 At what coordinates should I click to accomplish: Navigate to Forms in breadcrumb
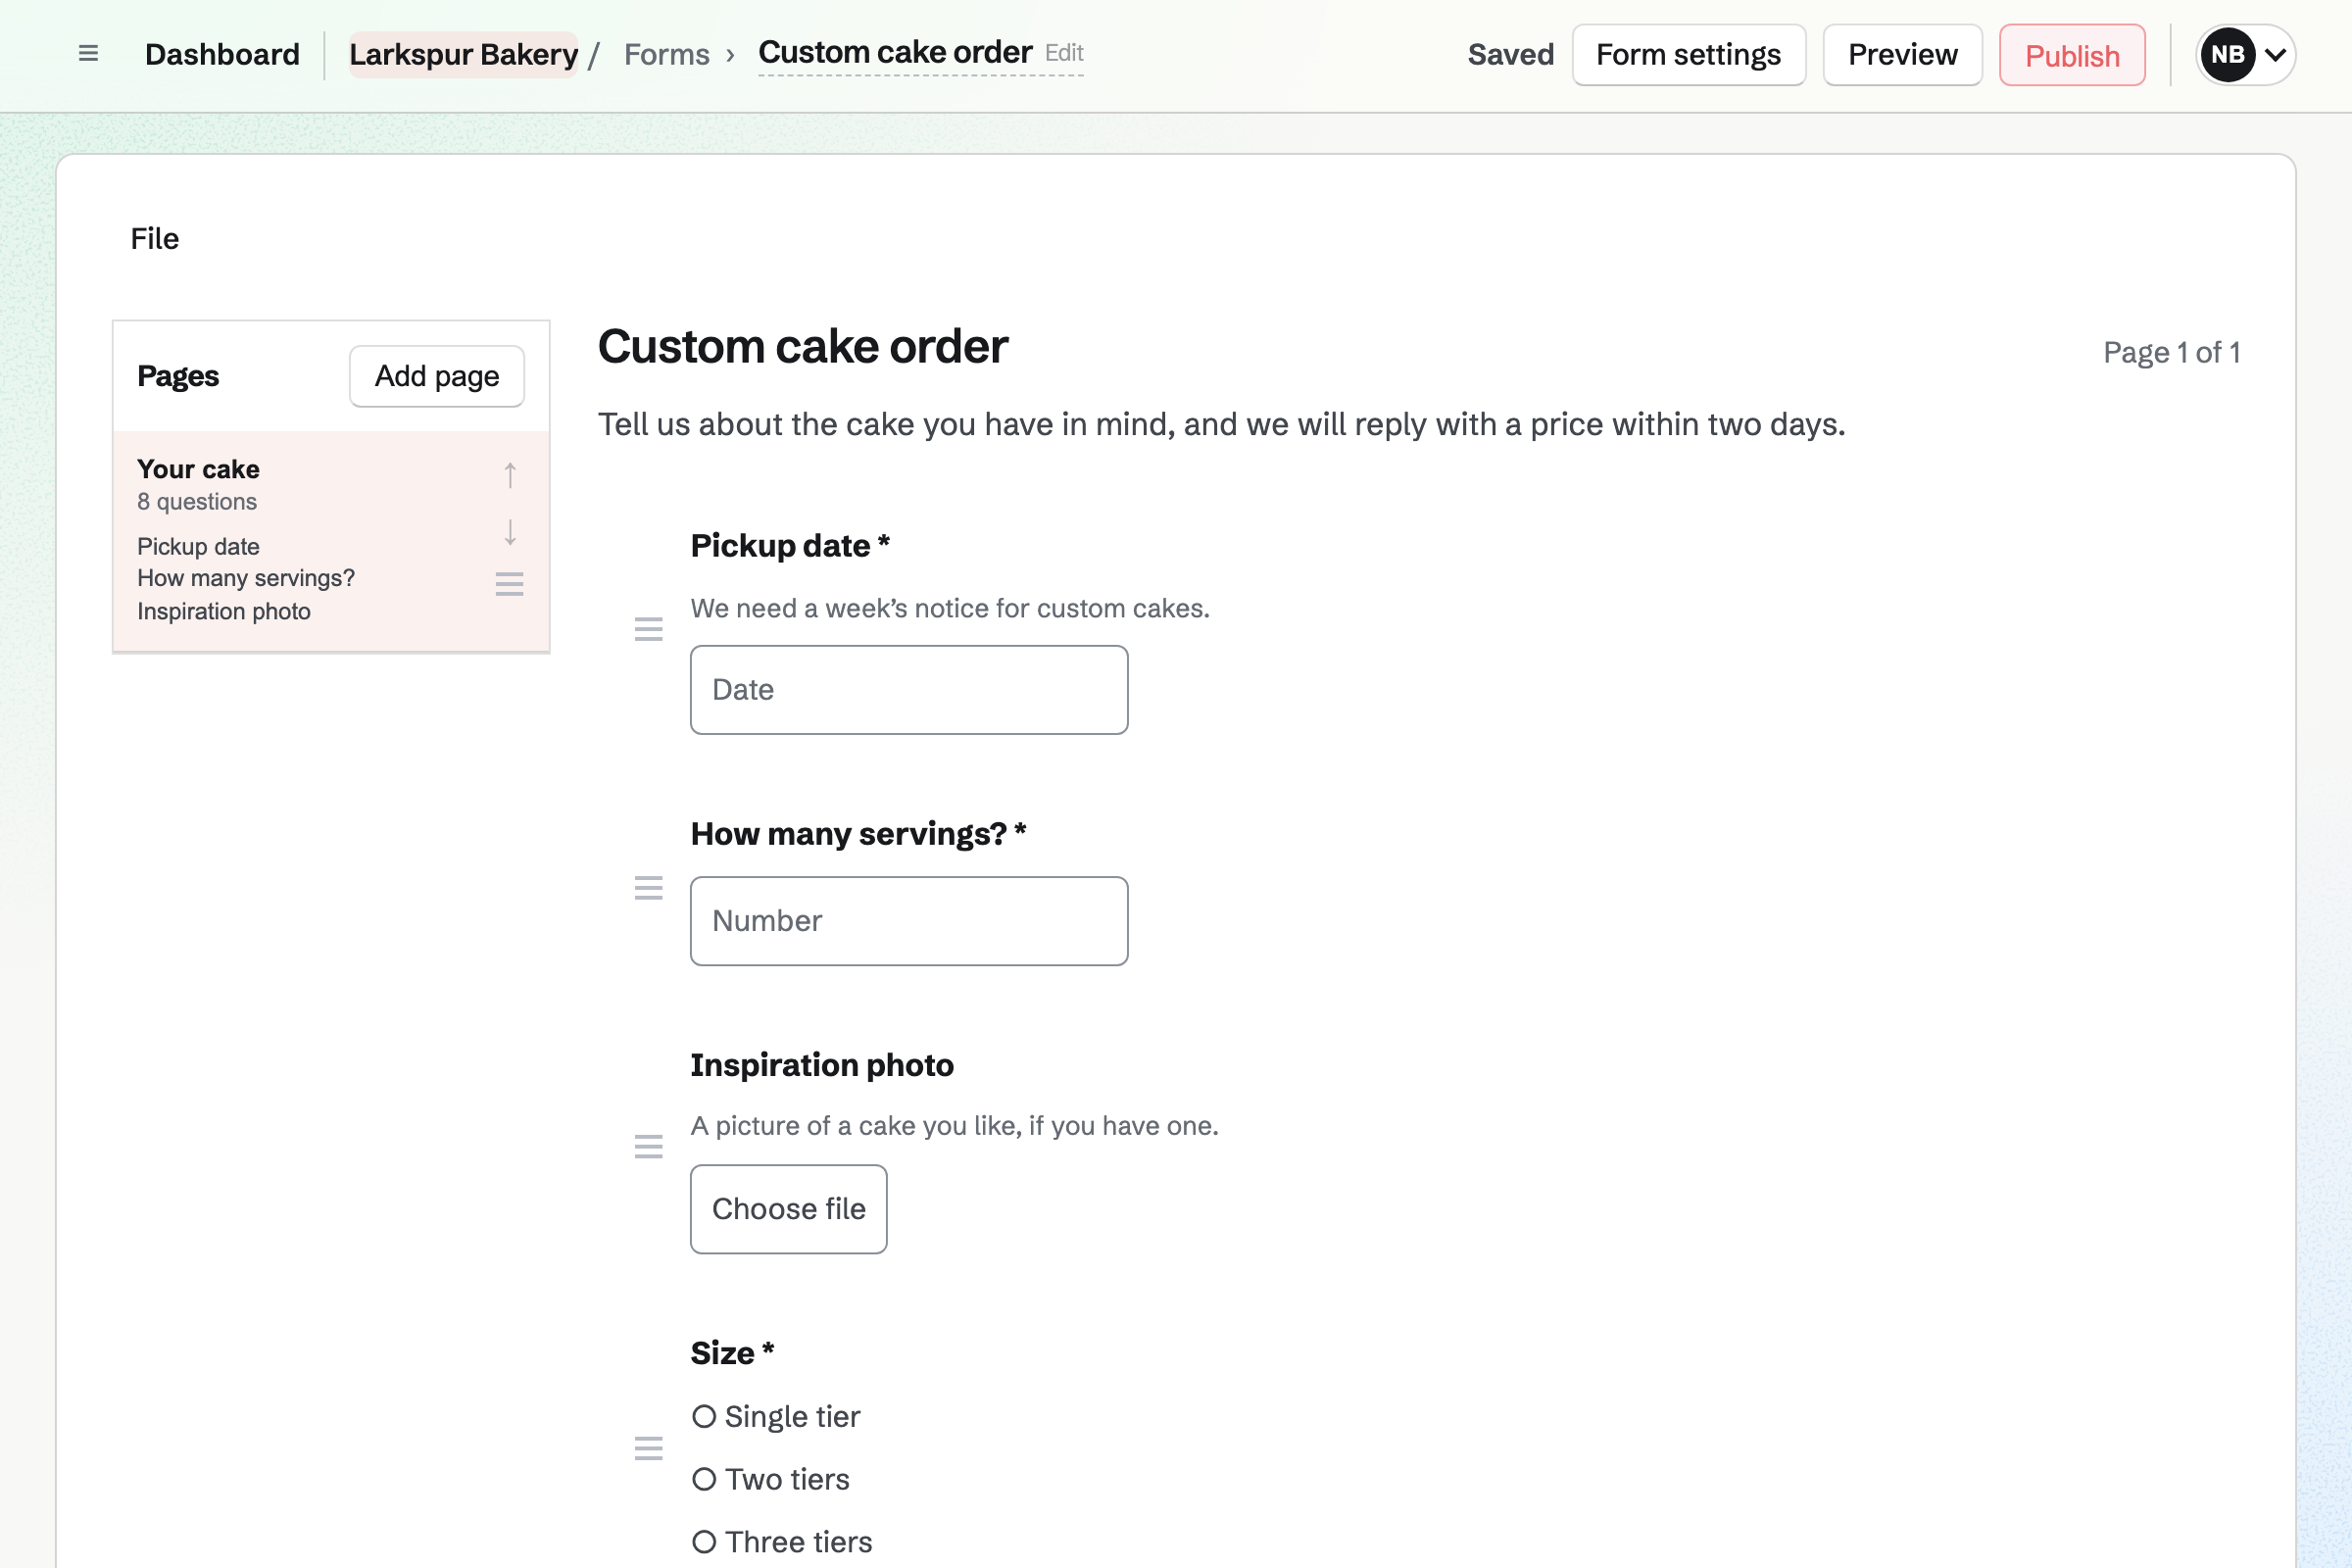pos(667,55)
